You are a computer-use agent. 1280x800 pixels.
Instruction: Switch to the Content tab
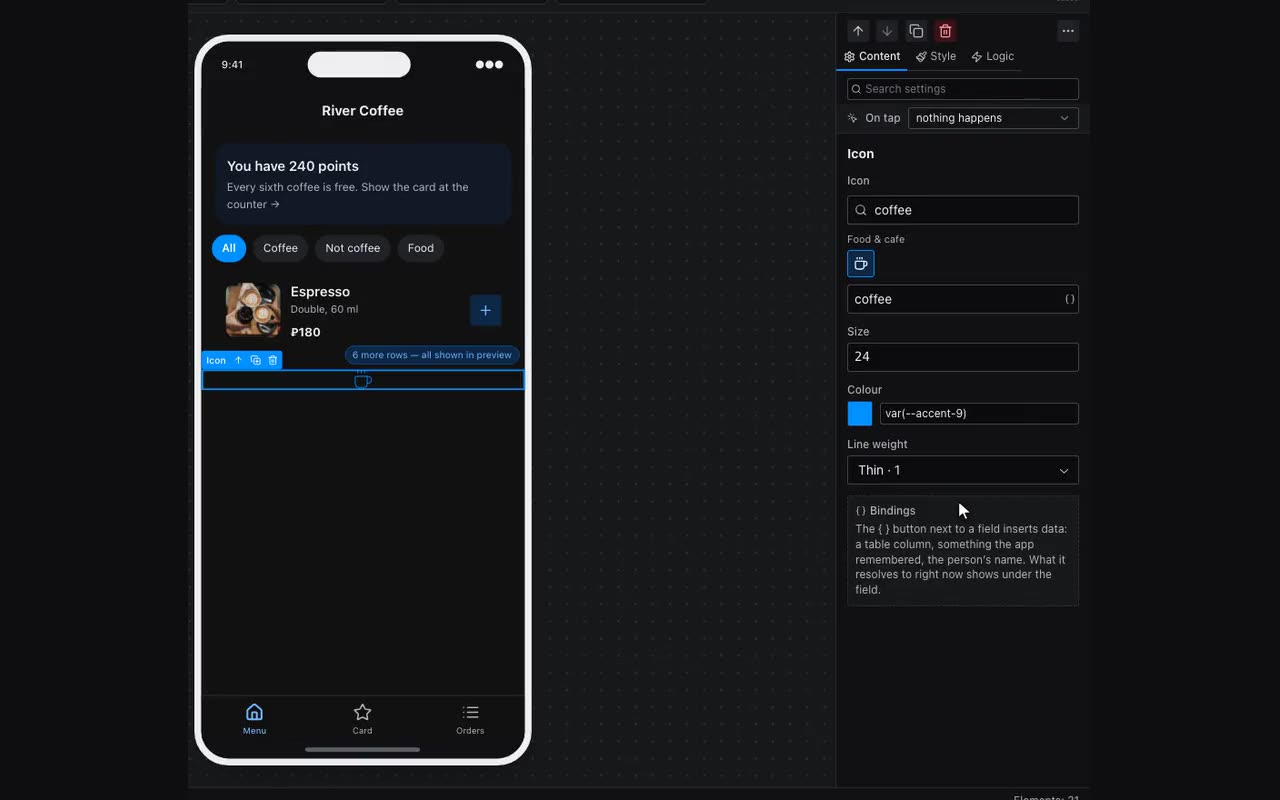pyautogui.click(x=872, y=56)
